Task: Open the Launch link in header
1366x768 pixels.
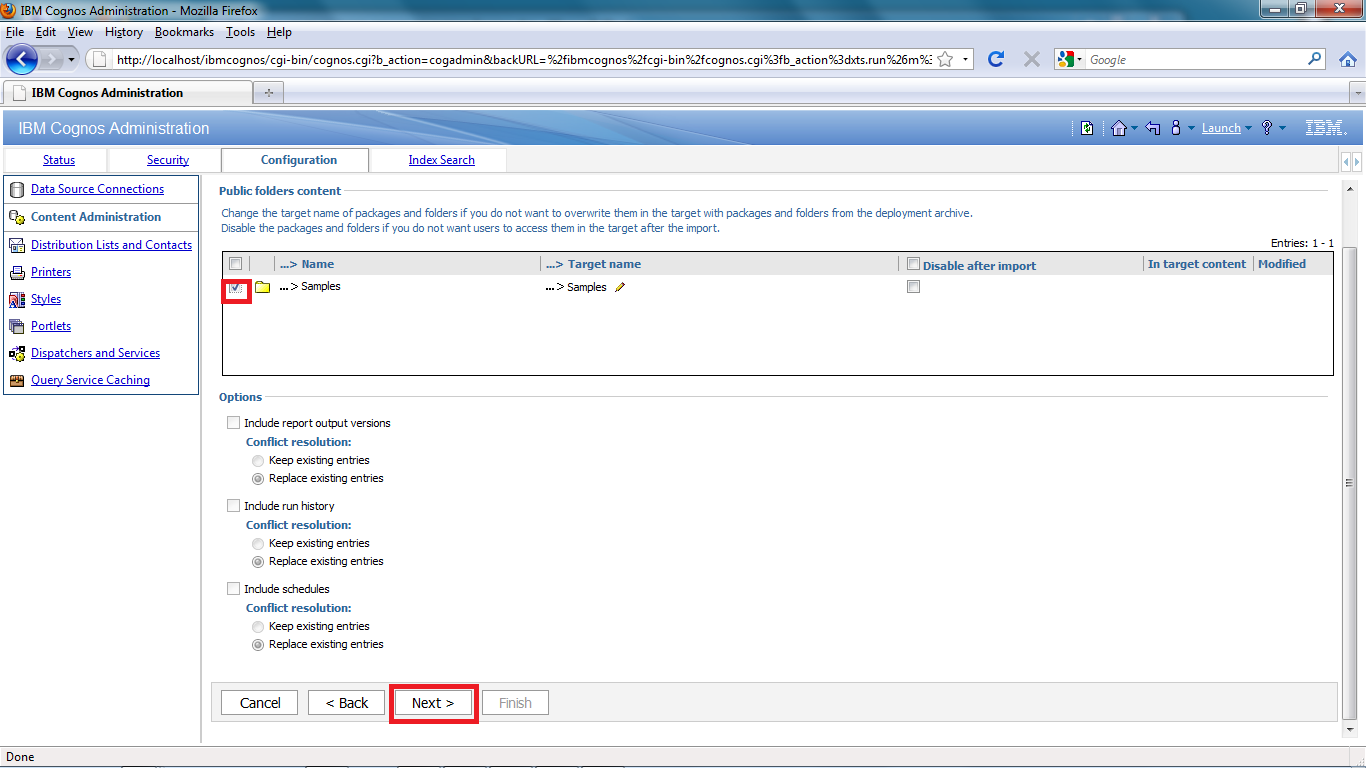Action: (x=1221, y=128)
